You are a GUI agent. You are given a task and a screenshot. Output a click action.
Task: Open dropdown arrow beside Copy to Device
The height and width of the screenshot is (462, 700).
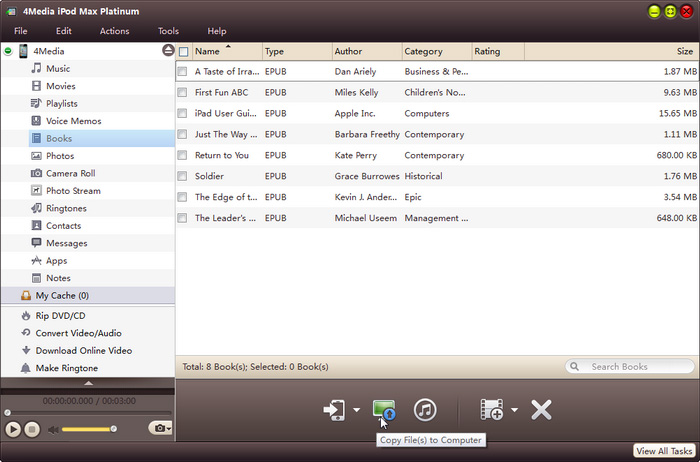click(x=356, y=410)
